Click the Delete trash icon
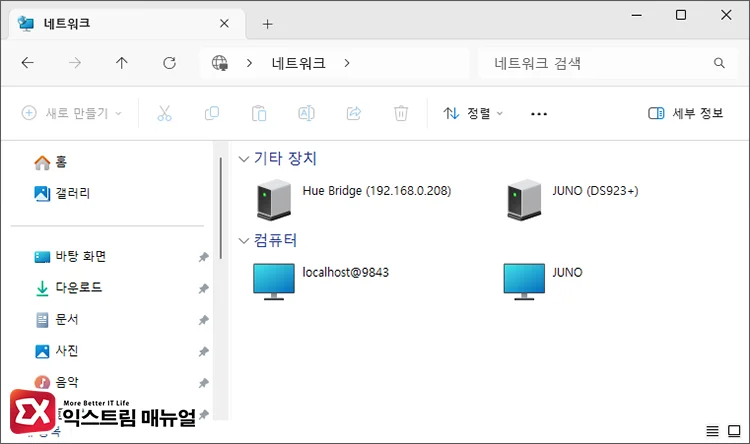The width and height of the screenshot is (750, 444). [401, 113]
